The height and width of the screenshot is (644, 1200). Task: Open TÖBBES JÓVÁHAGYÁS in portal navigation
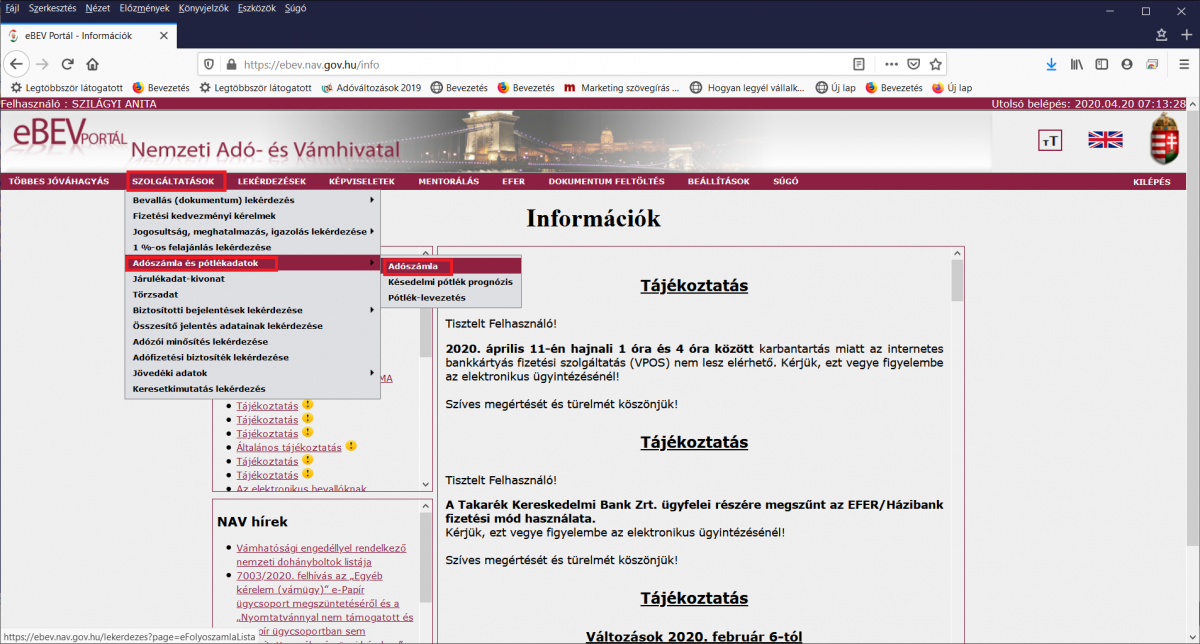point(59,181)
